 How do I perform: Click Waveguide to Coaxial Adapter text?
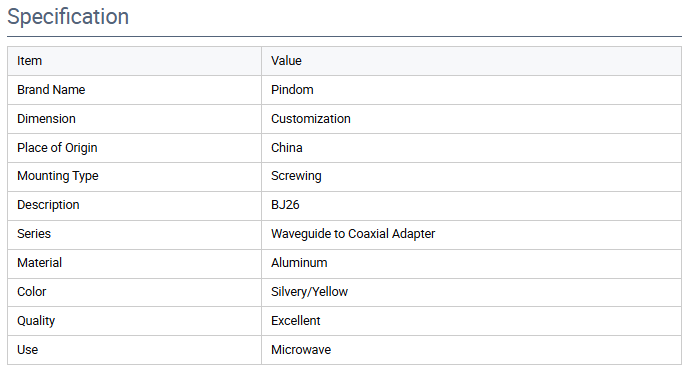click(x=353, y=234)
